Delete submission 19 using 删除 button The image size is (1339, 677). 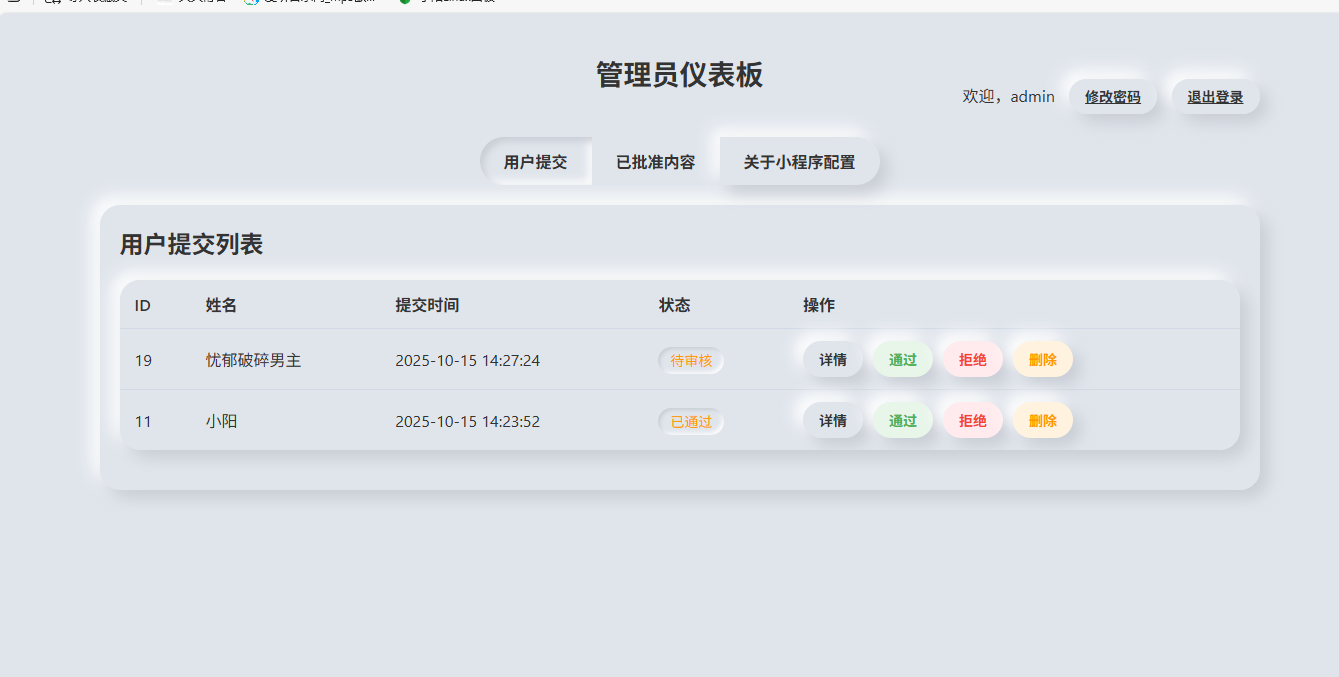[1041, 359]
